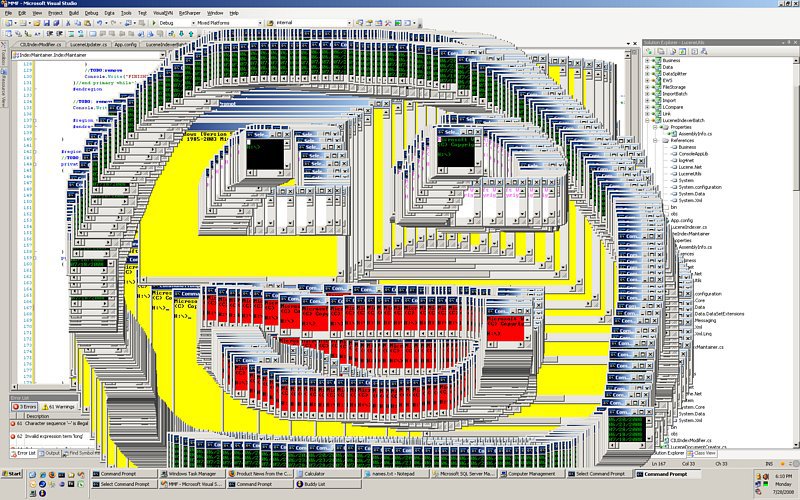Expand the FileStorage project node

point(647,87)
